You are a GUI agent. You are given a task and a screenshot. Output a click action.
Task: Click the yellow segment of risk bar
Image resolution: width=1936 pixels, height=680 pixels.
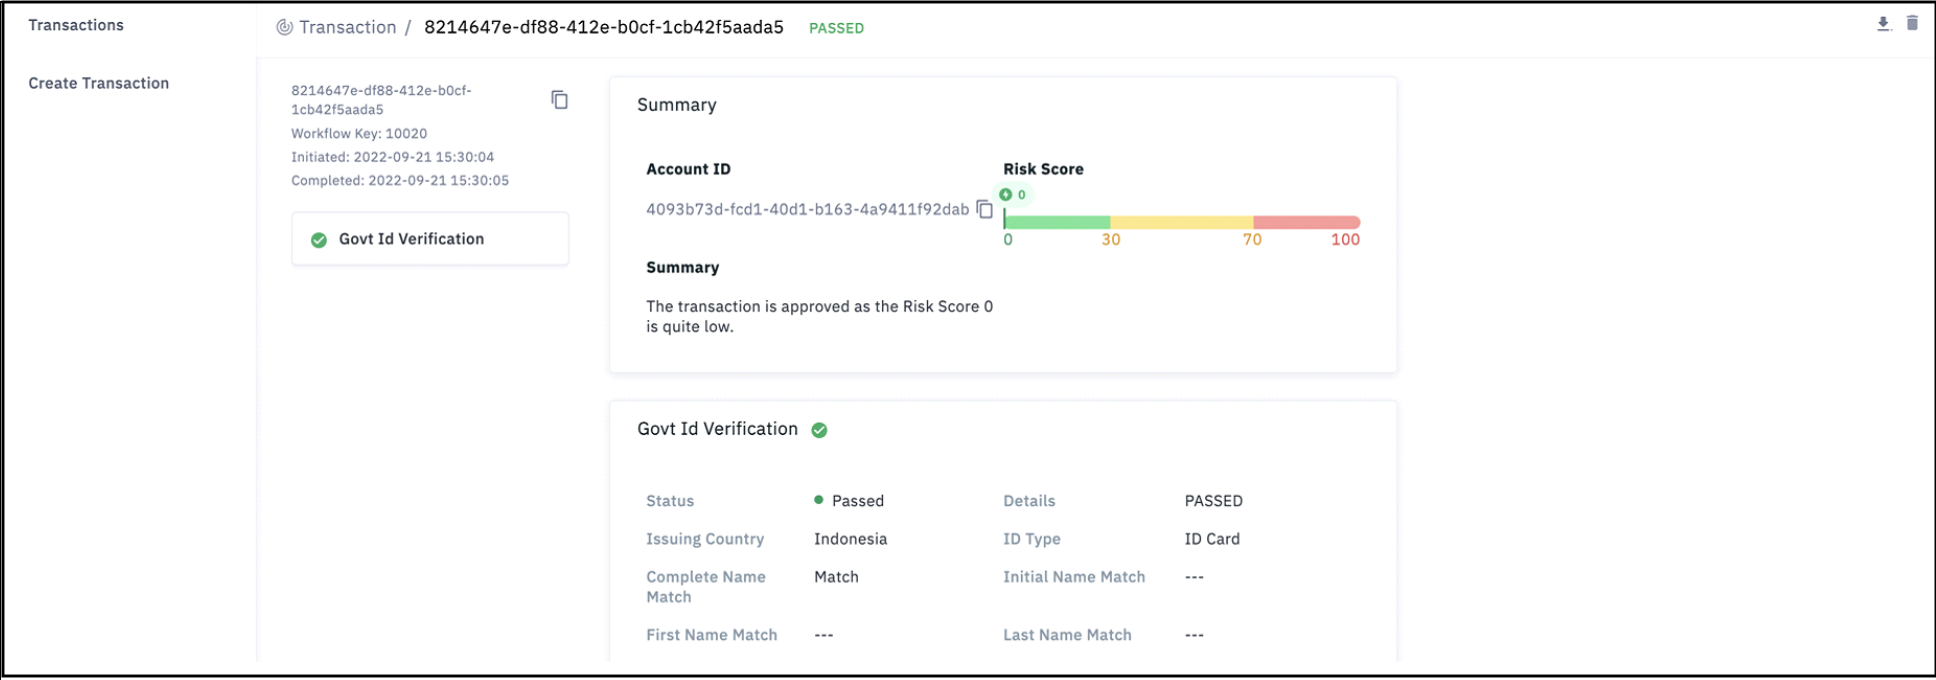[x=1181, y=222]
